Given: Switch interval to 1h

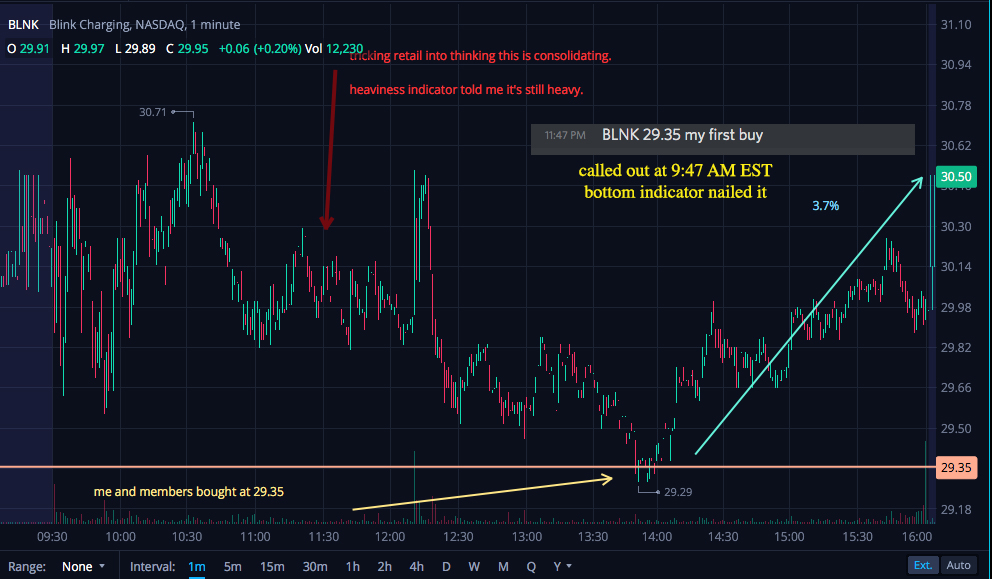Looking at the screenshot, I should click(x=352, y=566).
